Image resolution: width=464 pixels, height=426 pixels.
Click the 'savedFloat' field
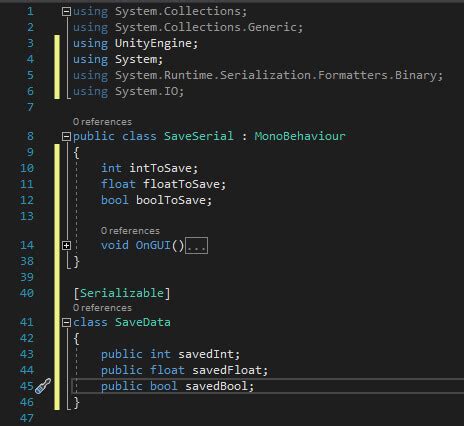coord(227,370)
